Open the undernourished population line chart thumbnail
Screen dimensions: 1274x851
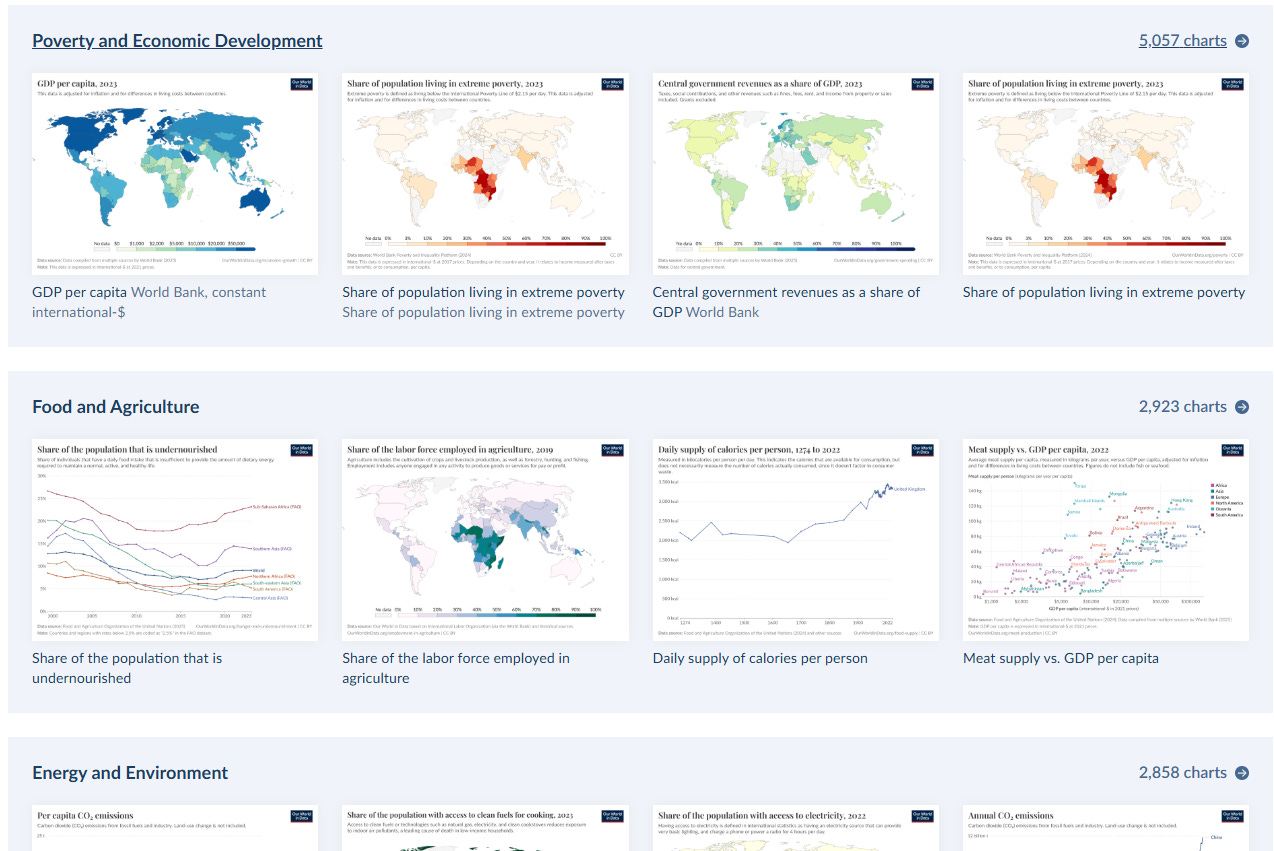tap(175, 540)
